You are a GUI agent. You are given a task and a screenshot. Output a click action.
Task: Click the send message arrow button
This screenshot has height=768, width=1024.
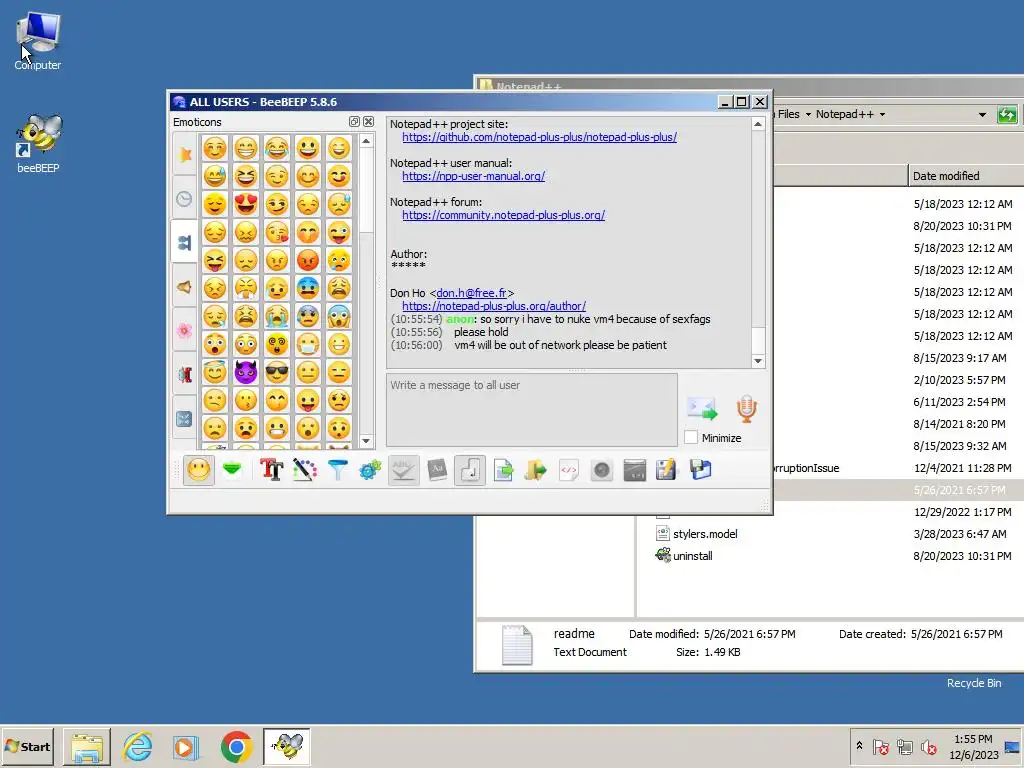pos(702,409)
